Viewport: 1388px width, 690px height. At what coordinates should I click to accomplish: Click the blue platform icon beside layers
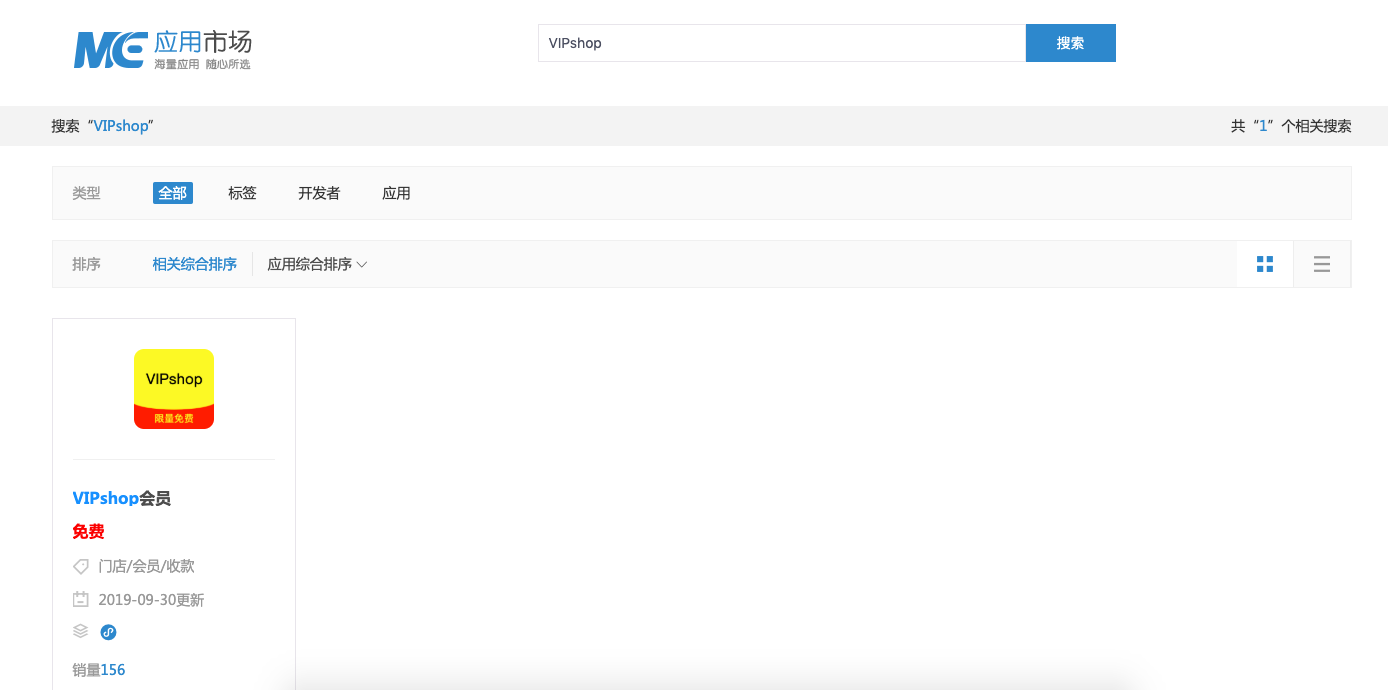click(109, 632)
